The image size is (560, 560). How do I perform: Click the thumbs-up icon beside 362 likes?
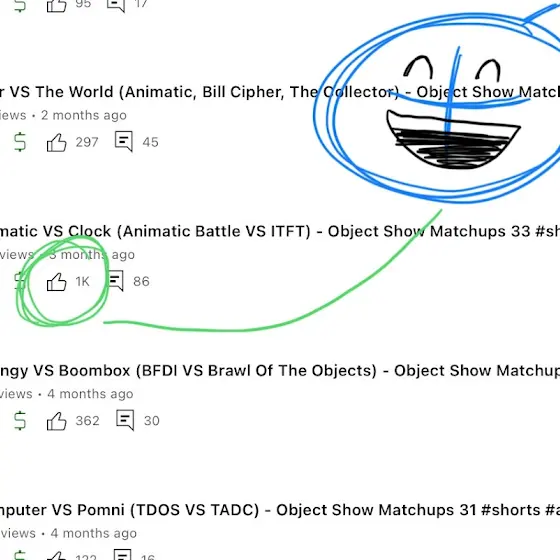56,421
